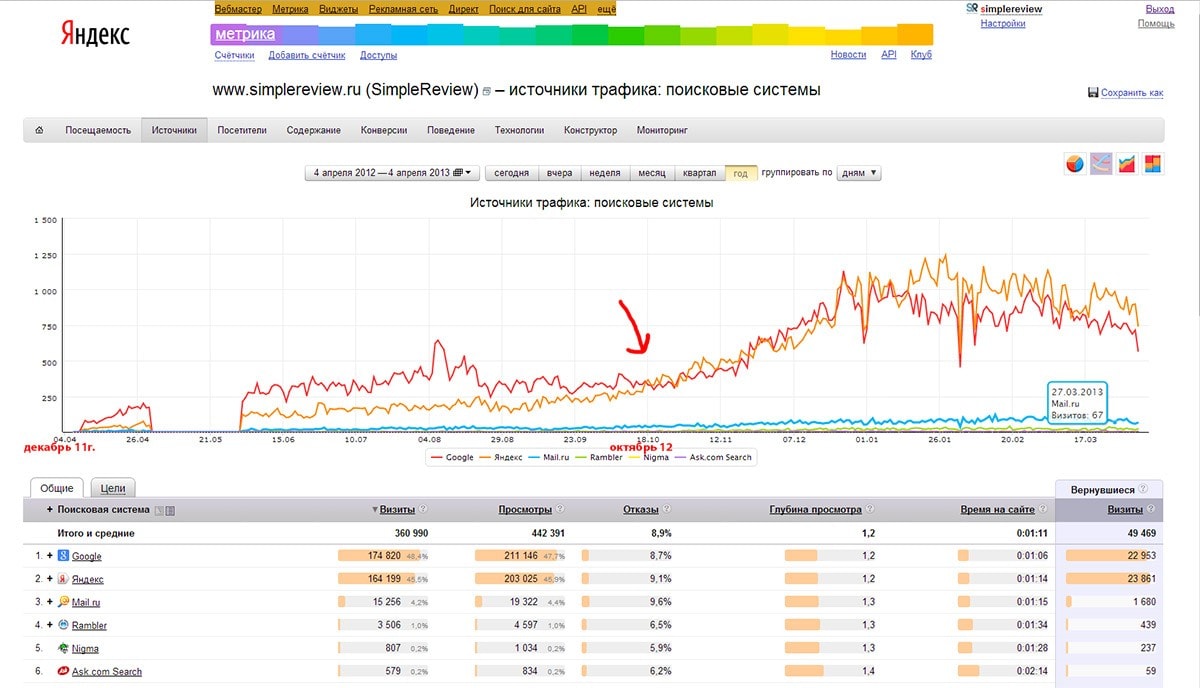Image resolution: width=1200 pixels, height=688 pixels.
Task: Open the date range picker dropdown
Action: (393, 173)
